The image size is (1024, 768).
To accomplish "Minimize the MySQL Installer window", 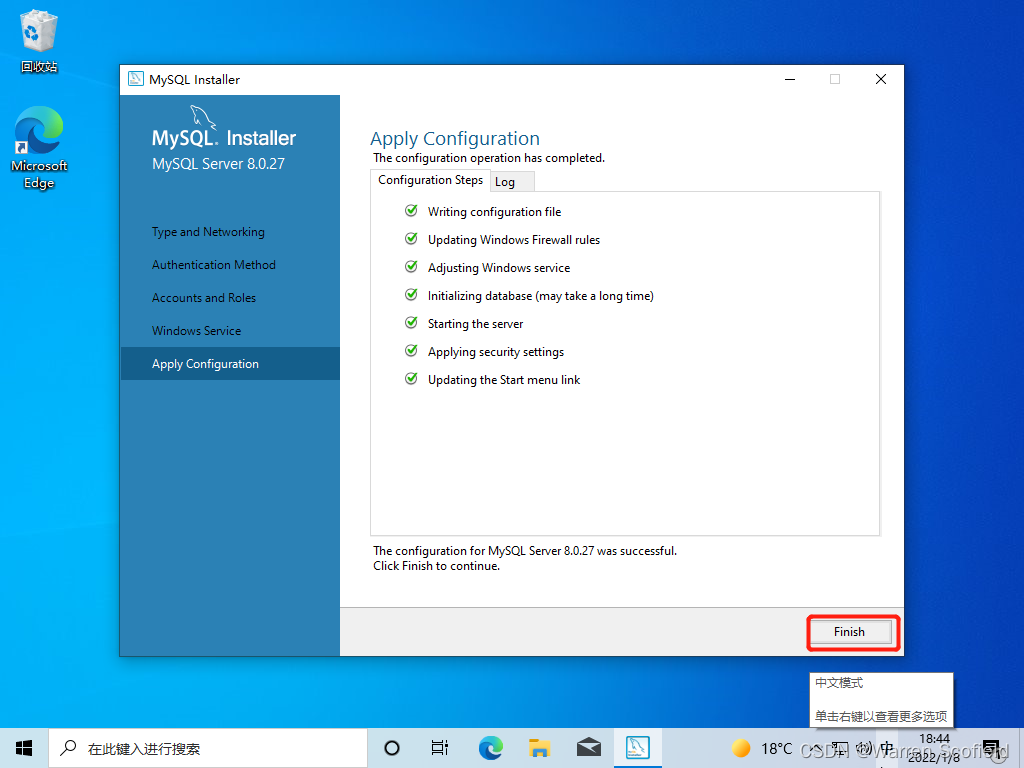I will (x=790, y=79).
